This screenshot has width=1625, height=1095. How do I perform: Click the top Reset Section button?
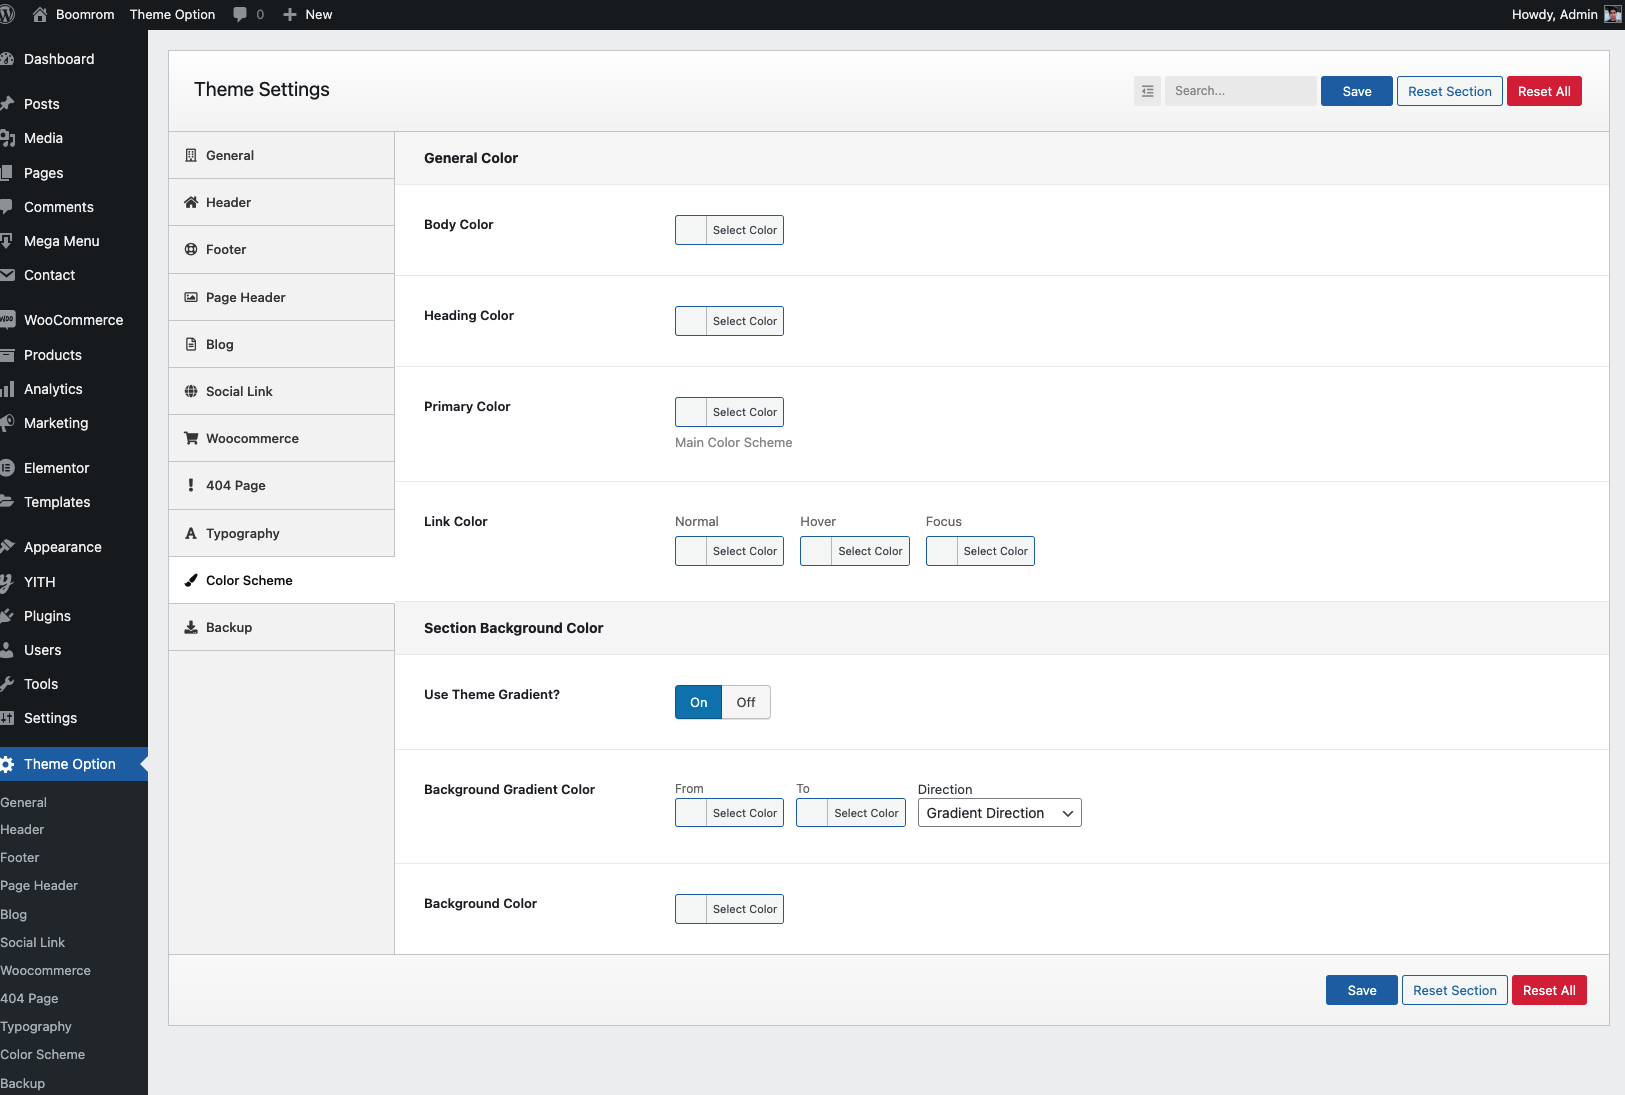[x=1449, y=91]
